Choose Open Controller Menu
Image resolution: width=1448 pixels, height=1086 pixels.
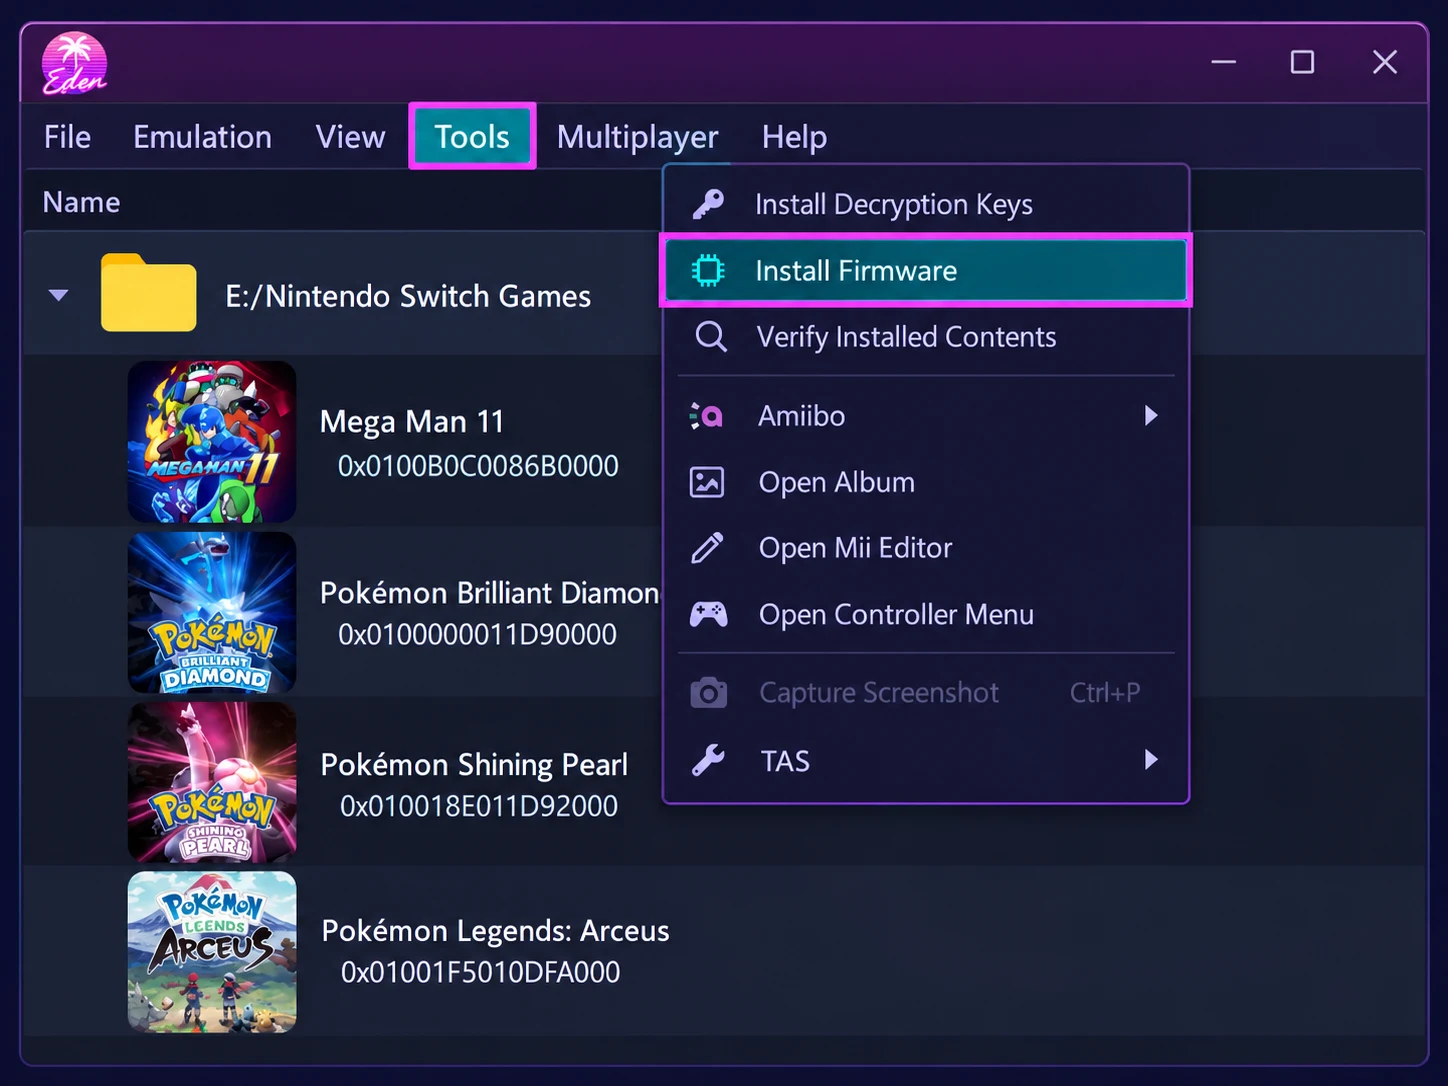926,614
